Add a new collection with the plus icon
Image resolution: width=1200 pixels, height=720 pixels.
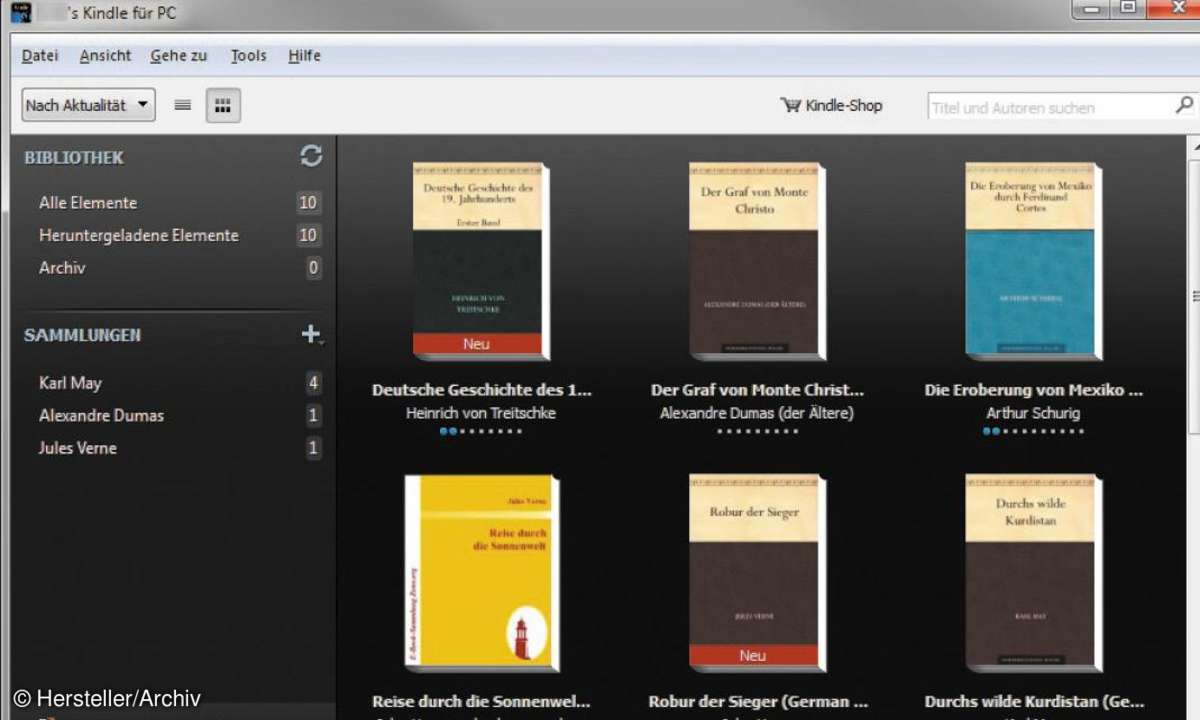312,334
